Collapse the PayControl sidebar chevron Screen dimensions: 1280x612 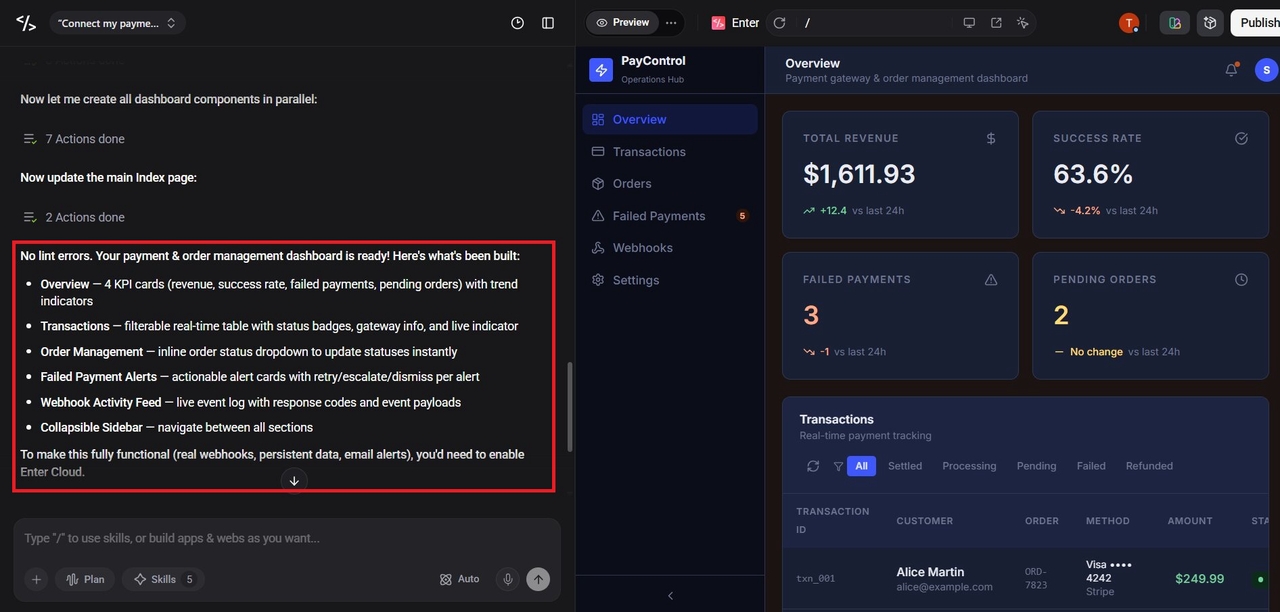pyautogui.click(x=670, y=596)
